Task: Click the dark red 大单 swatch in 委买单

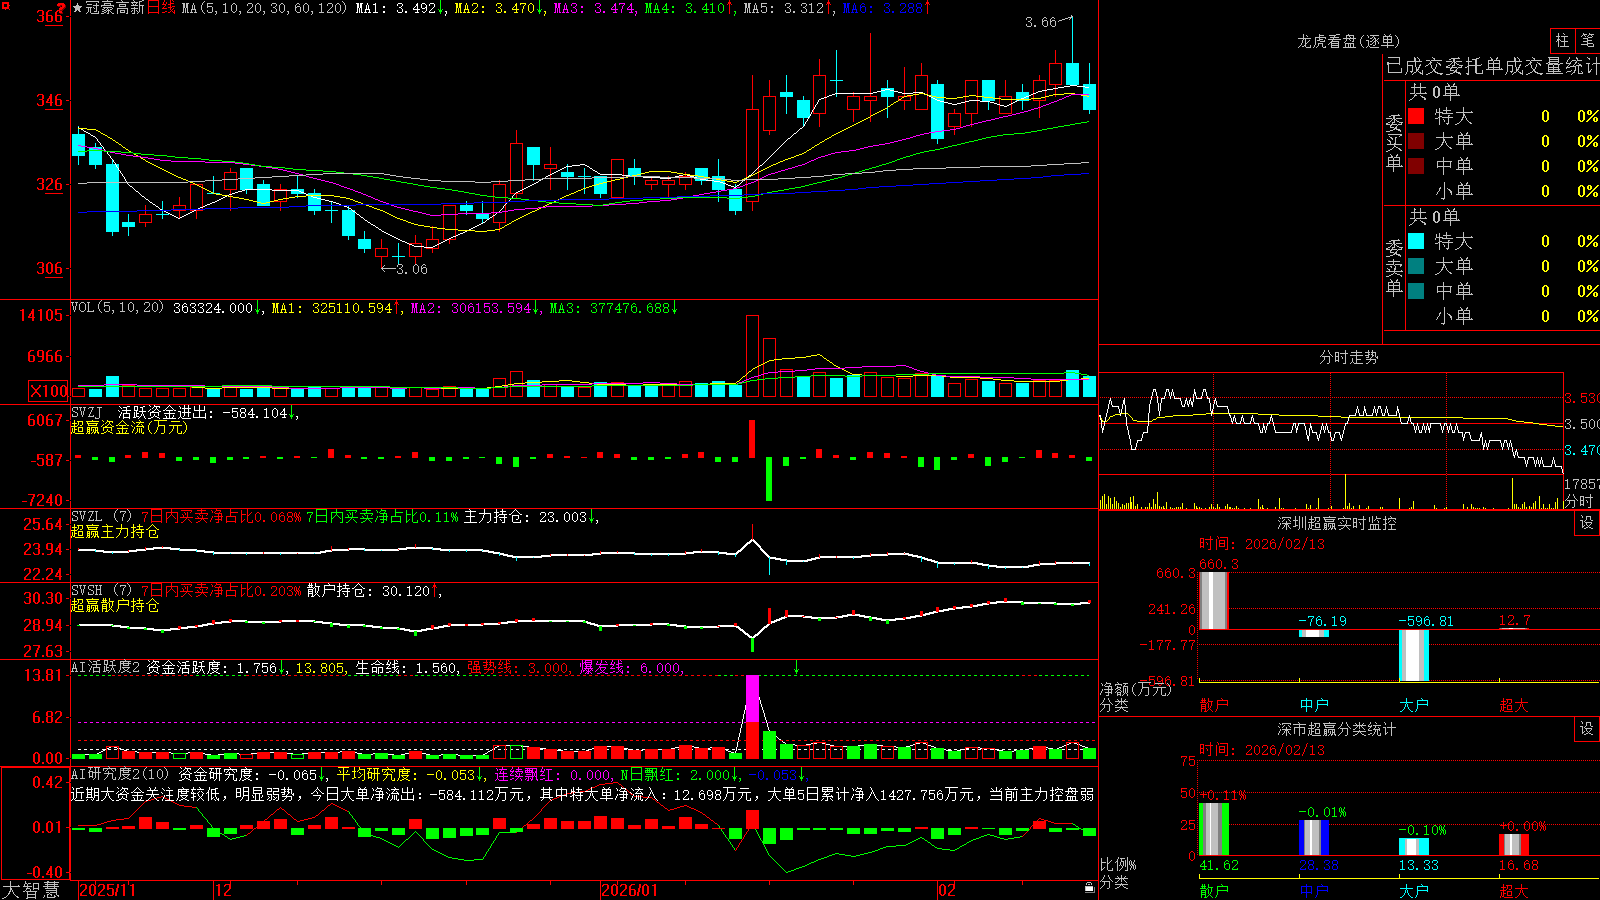Action: [1416, 141]
